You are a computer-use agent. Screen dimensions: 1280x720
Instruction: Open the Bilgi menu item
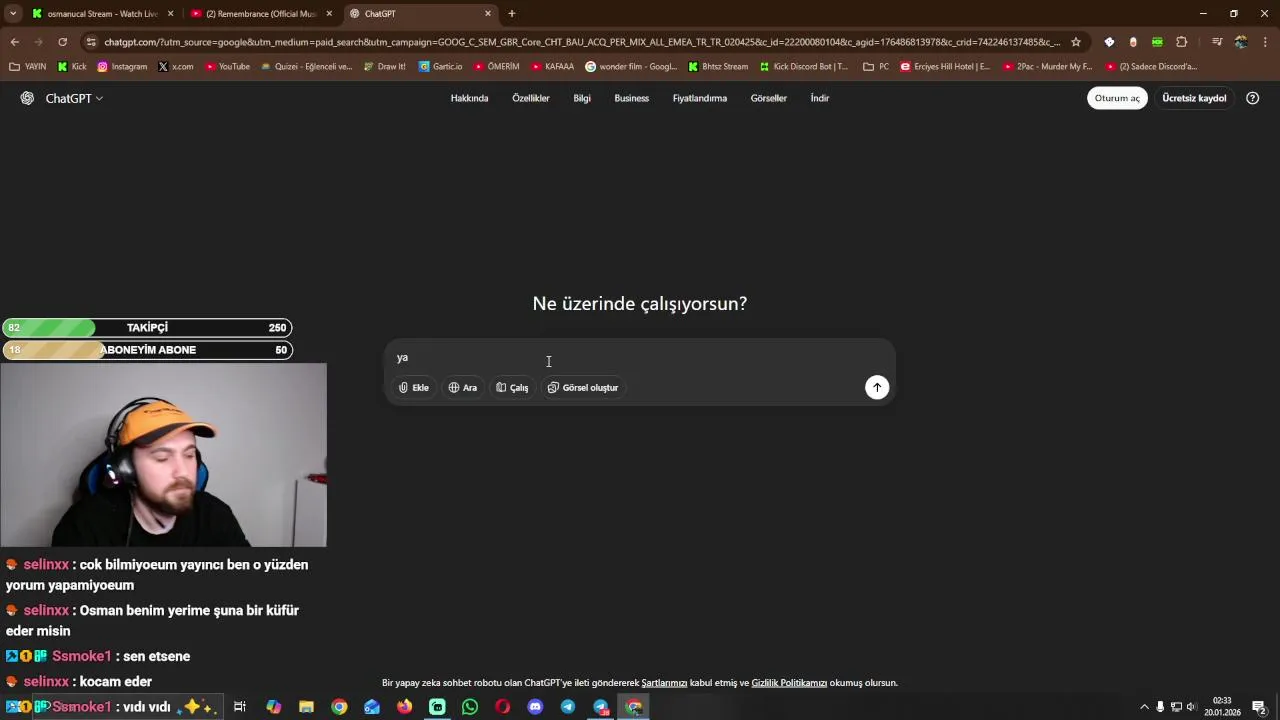point(582,98)
